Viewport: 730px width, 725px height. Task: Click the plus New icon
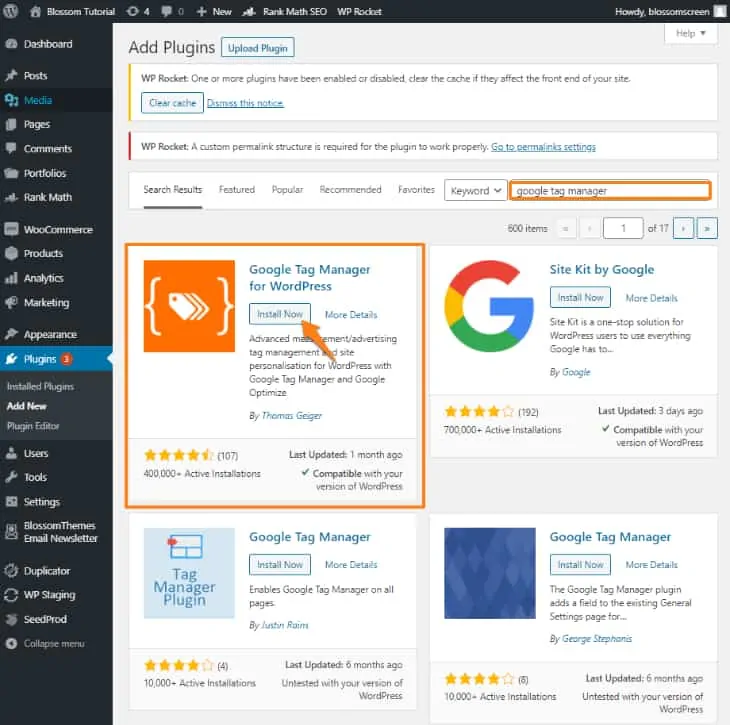pyautogui.click(x=201, y=12)
